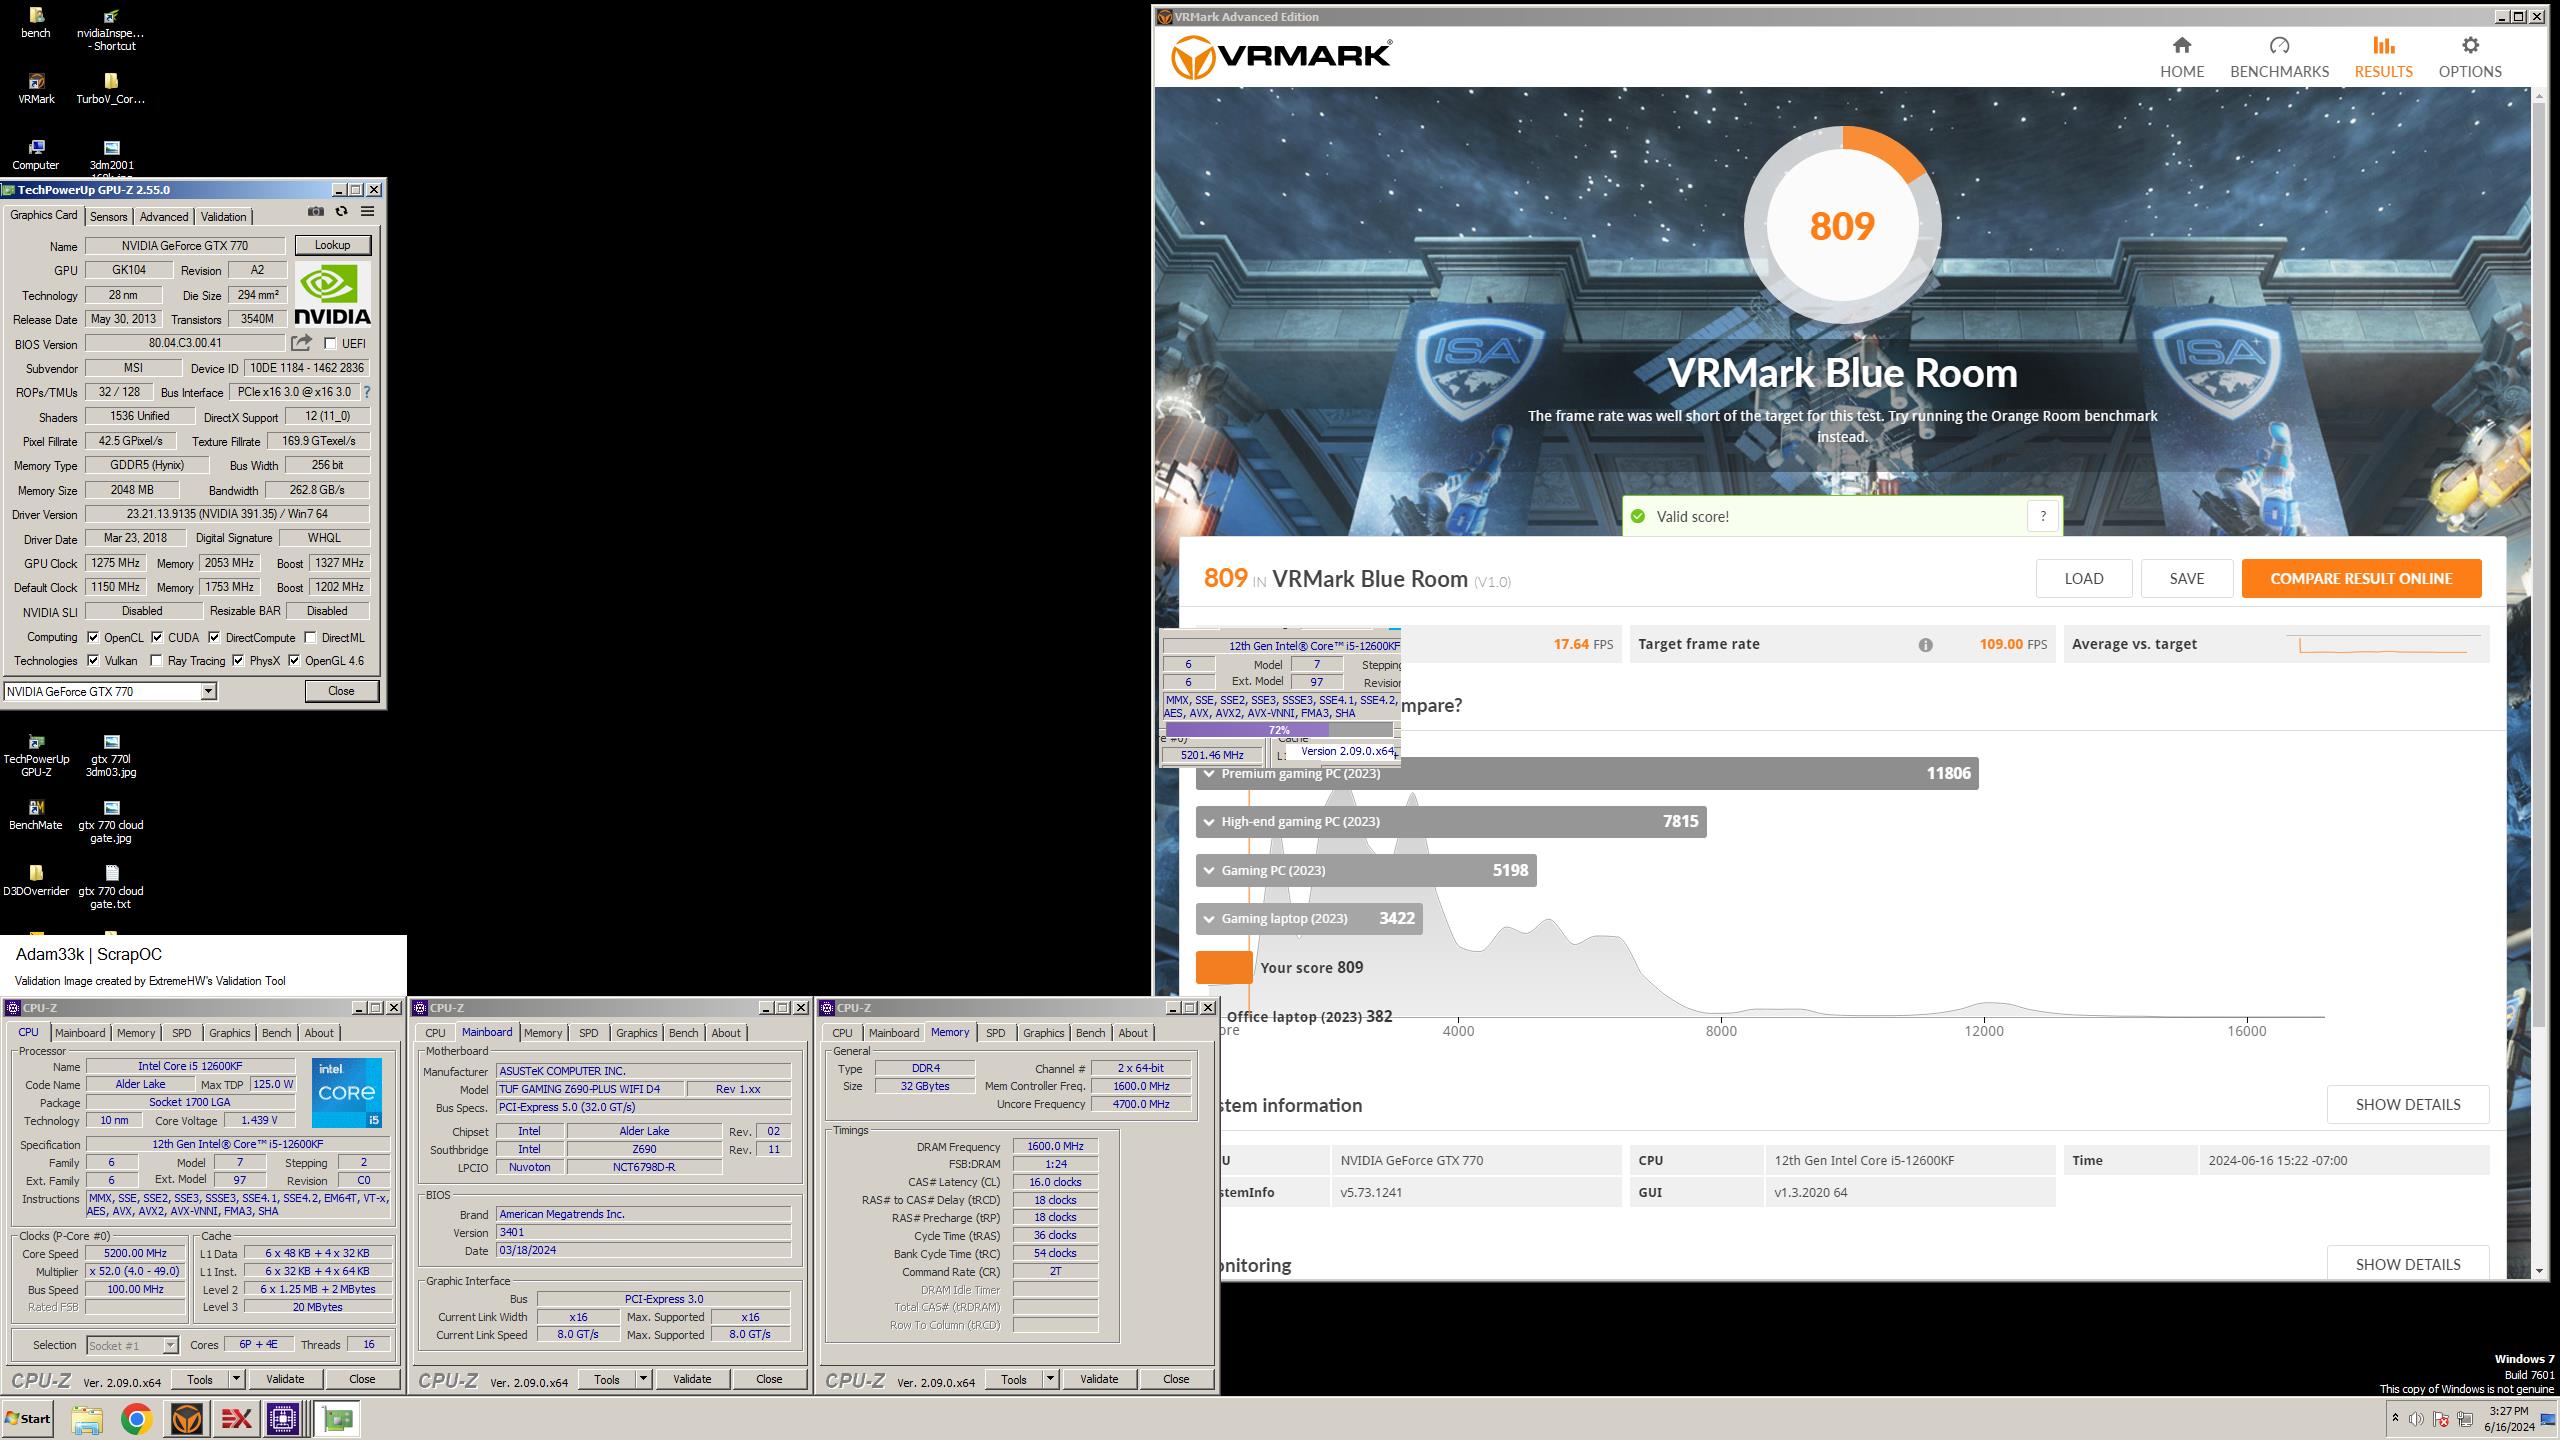
Task: Click the ExtremeHW EX taskbar icon
Action: point(236,1419)
